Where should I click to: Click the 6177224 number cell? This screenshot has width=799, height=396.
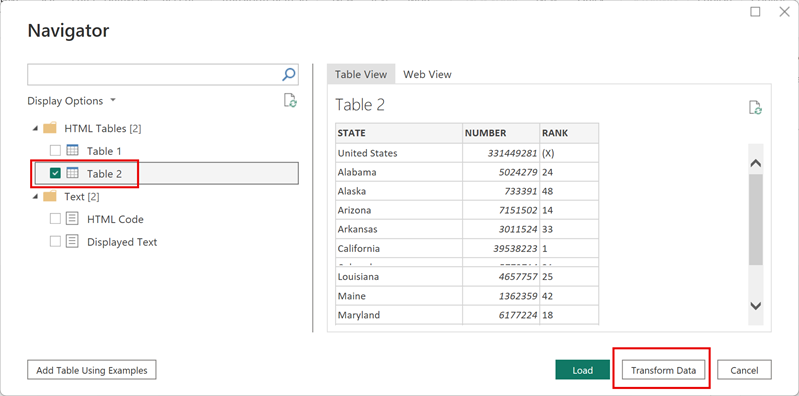(x=501, y=315)
